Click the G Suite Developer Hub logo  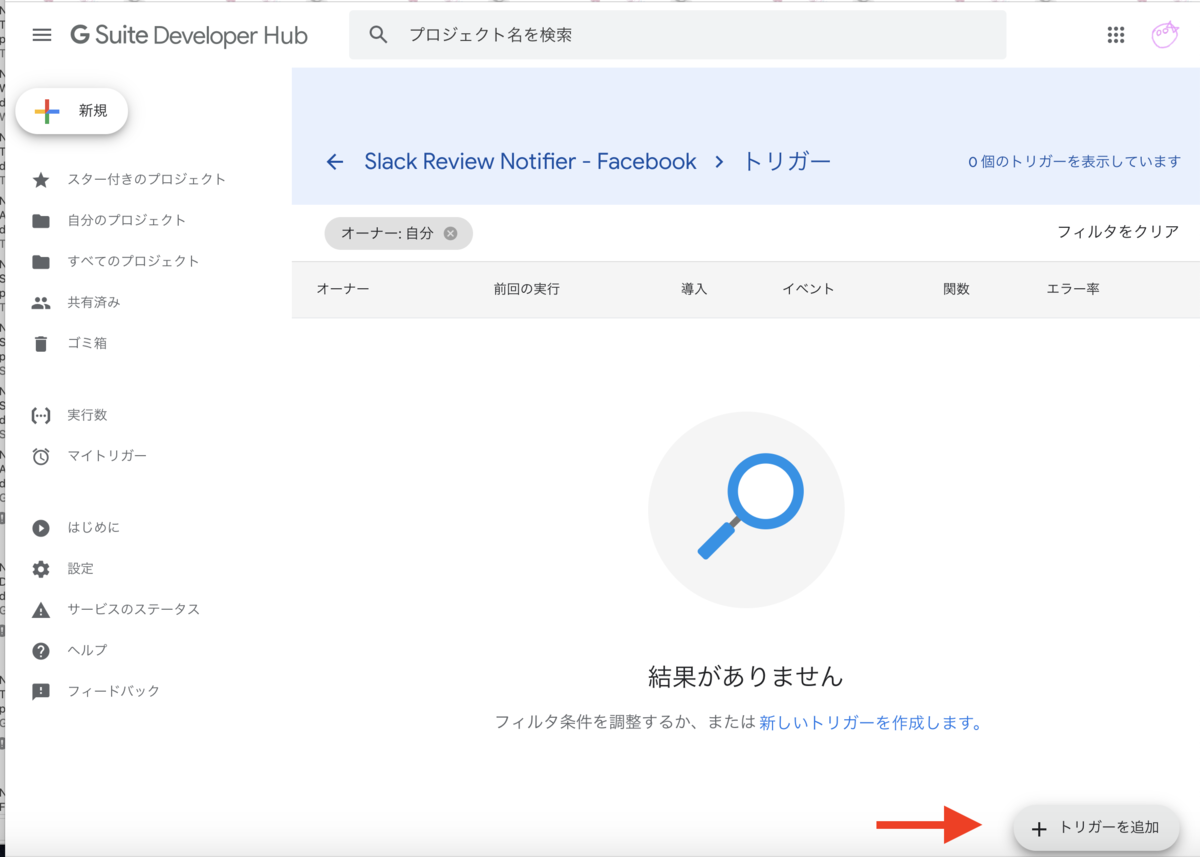pos(189,36)
